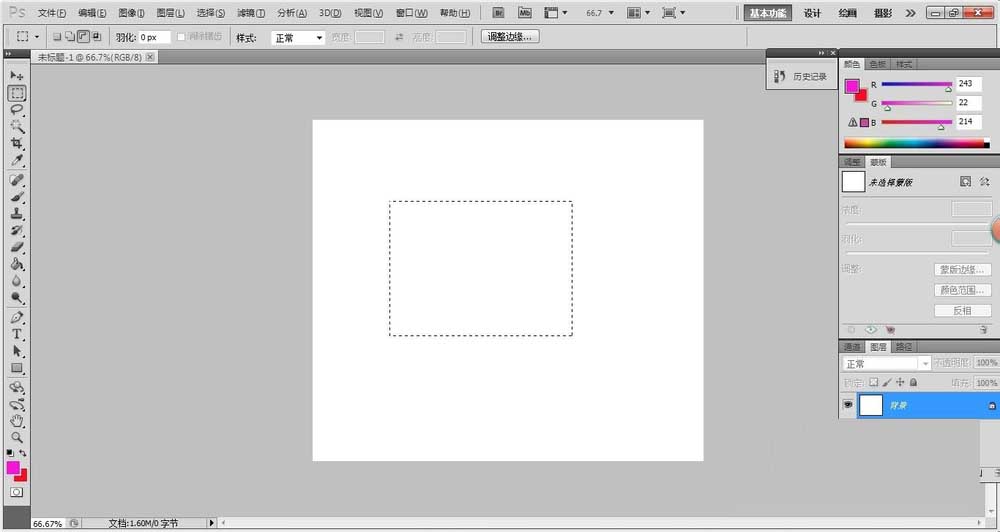This screenshot has width=1000, height=532.
Task: Reset default colors icon in toolbox
Action: tap(10, 453)
